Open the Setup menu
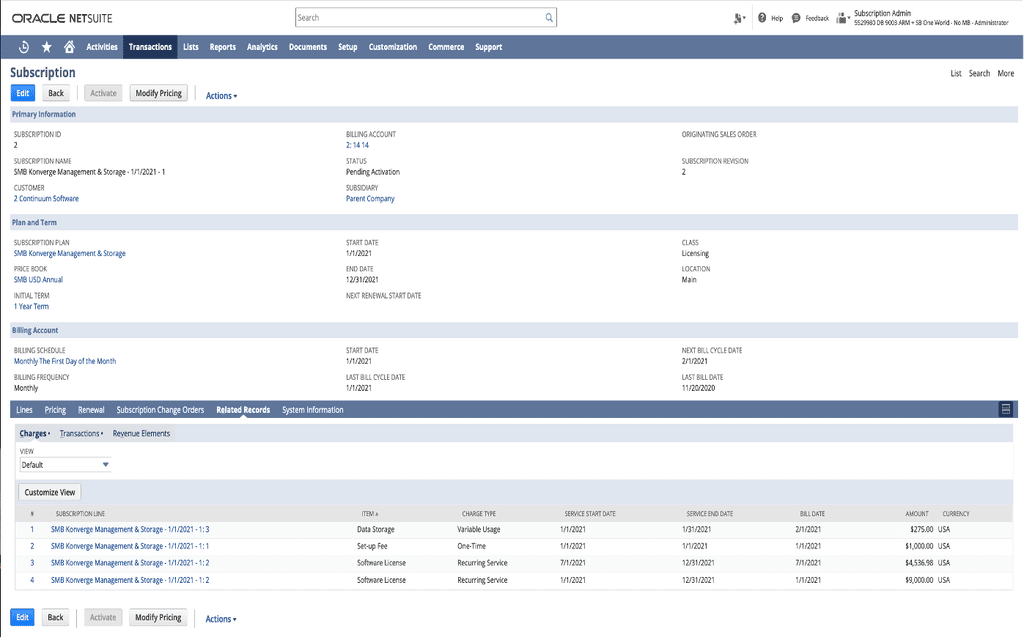This screenshot has height=638, width=1024. click(x=347, y=47)
